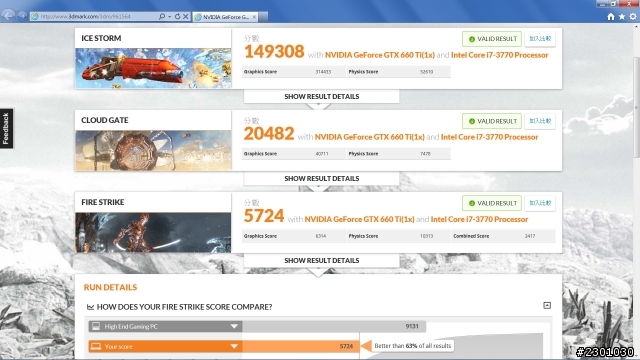The image size is (640, 360).
Task: Open GTX 660 Ti link in Fire Strike
Action: click(x=359, y=219)
